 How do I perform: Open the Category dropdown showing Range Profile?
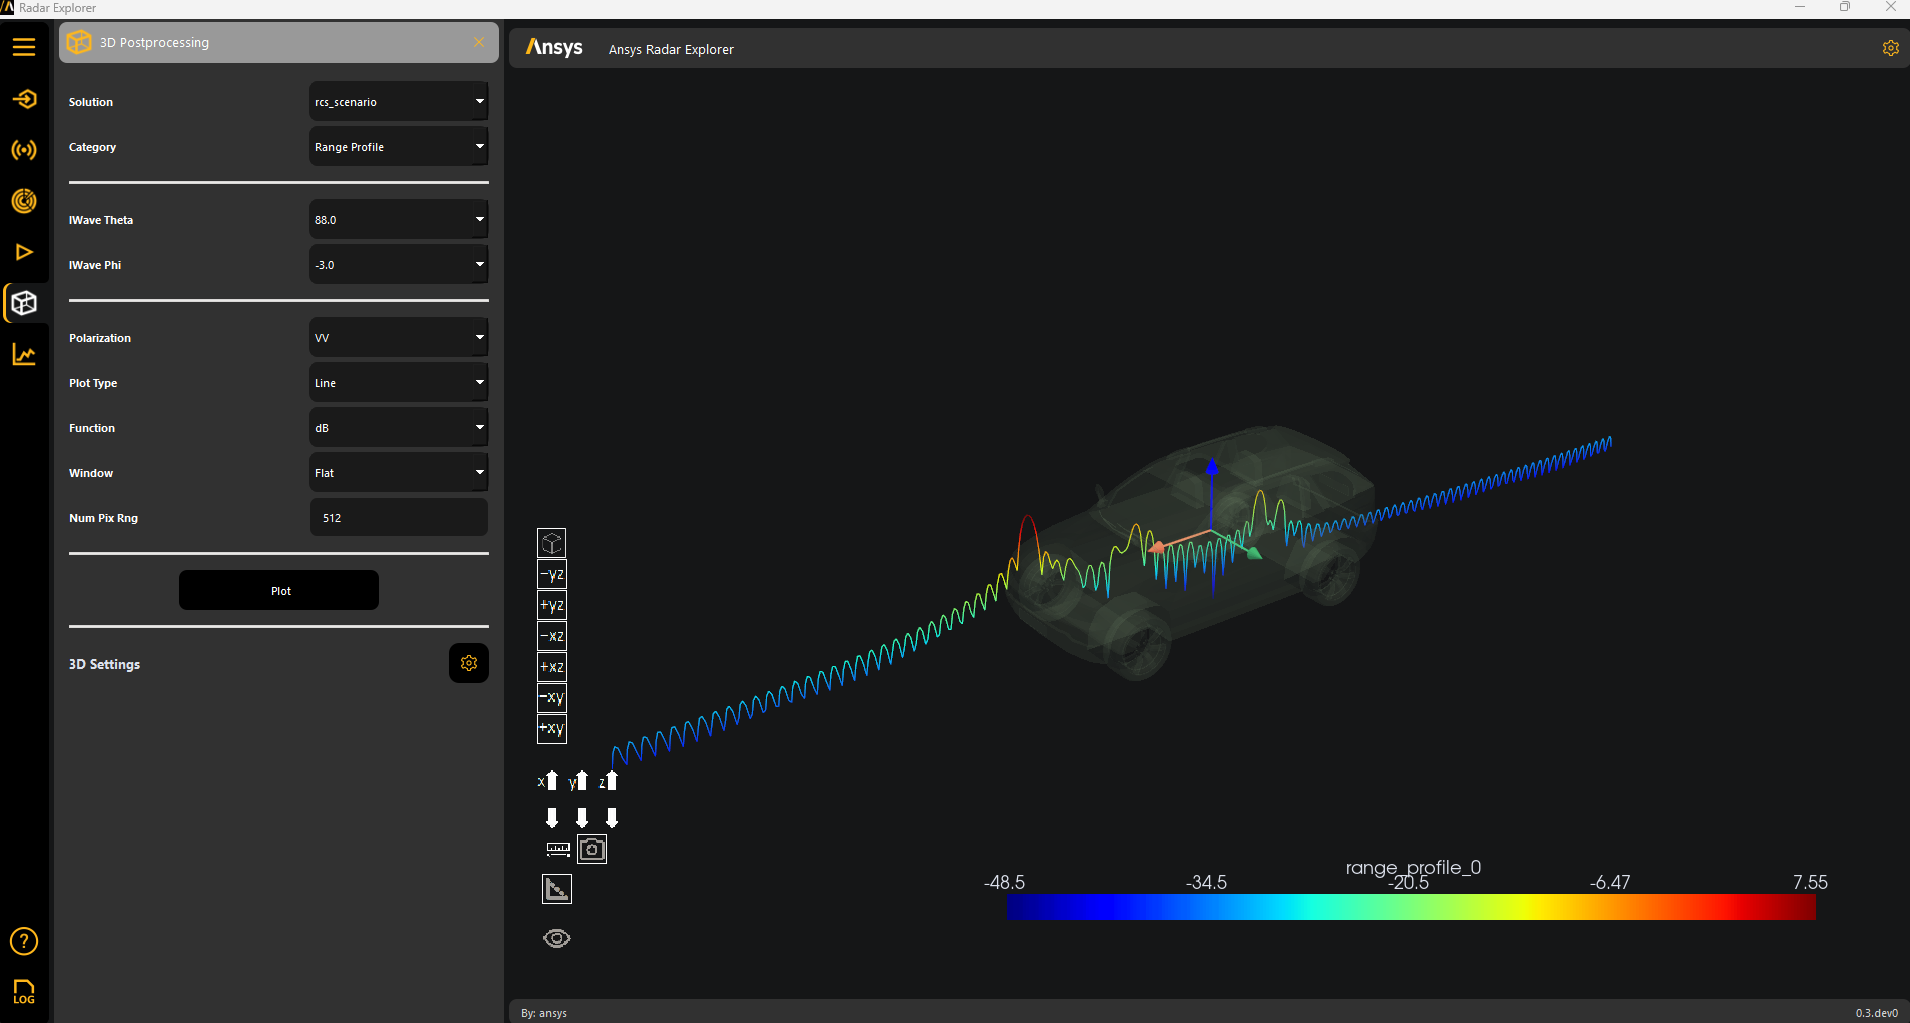click(x=398, y=147)
